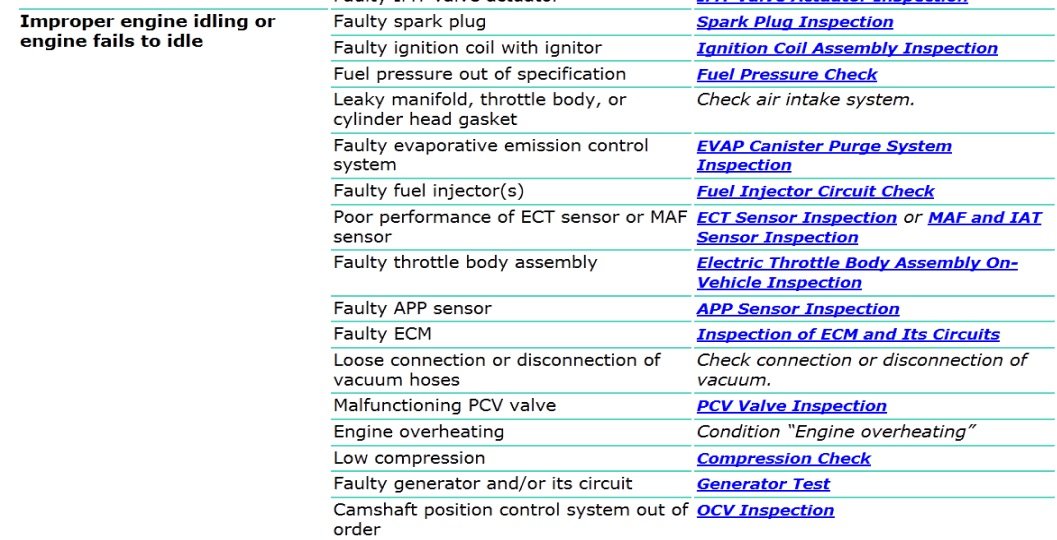Open the ECT Sensor Inspection link
Screen dimensions: 1057x540
796,218
